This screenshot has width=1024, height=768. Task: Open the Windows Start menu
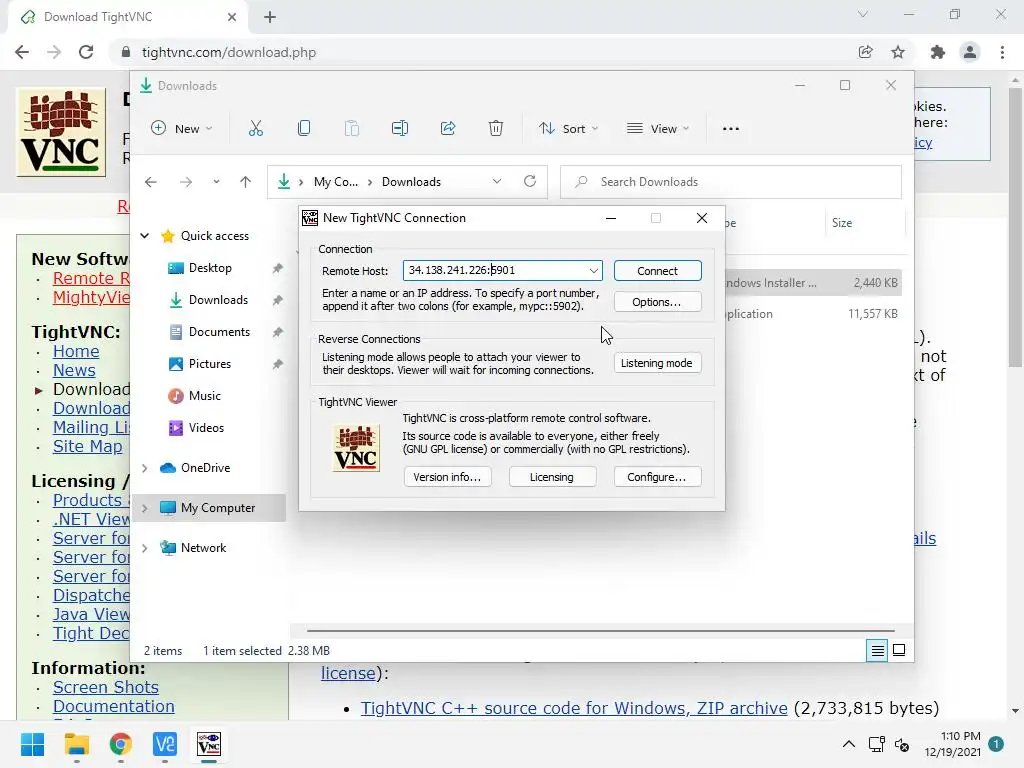click(32, 744)
